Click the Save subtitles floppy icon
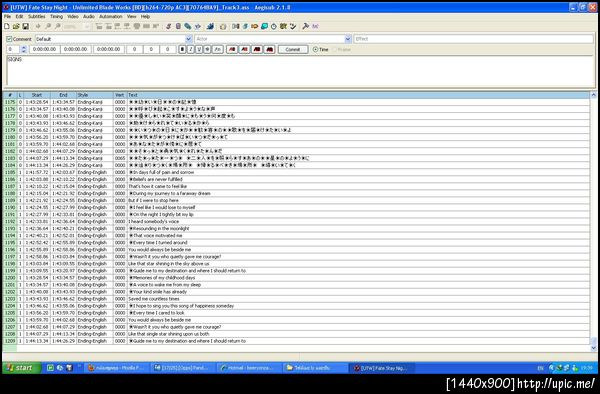The image size is (600, 394). pyautogui.click(x=25, y=26)
